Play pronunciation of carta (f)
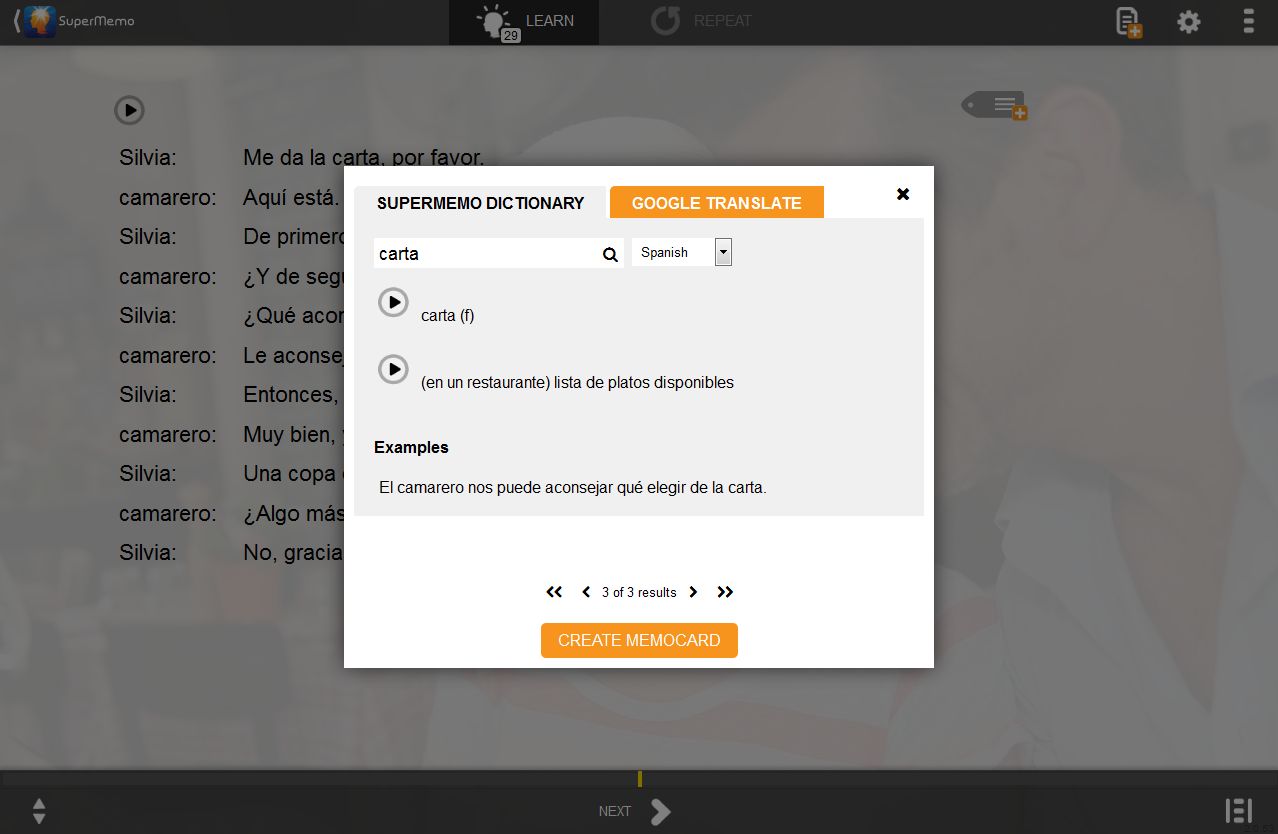Screen dimensions: 1278x834 click(393, 302)
